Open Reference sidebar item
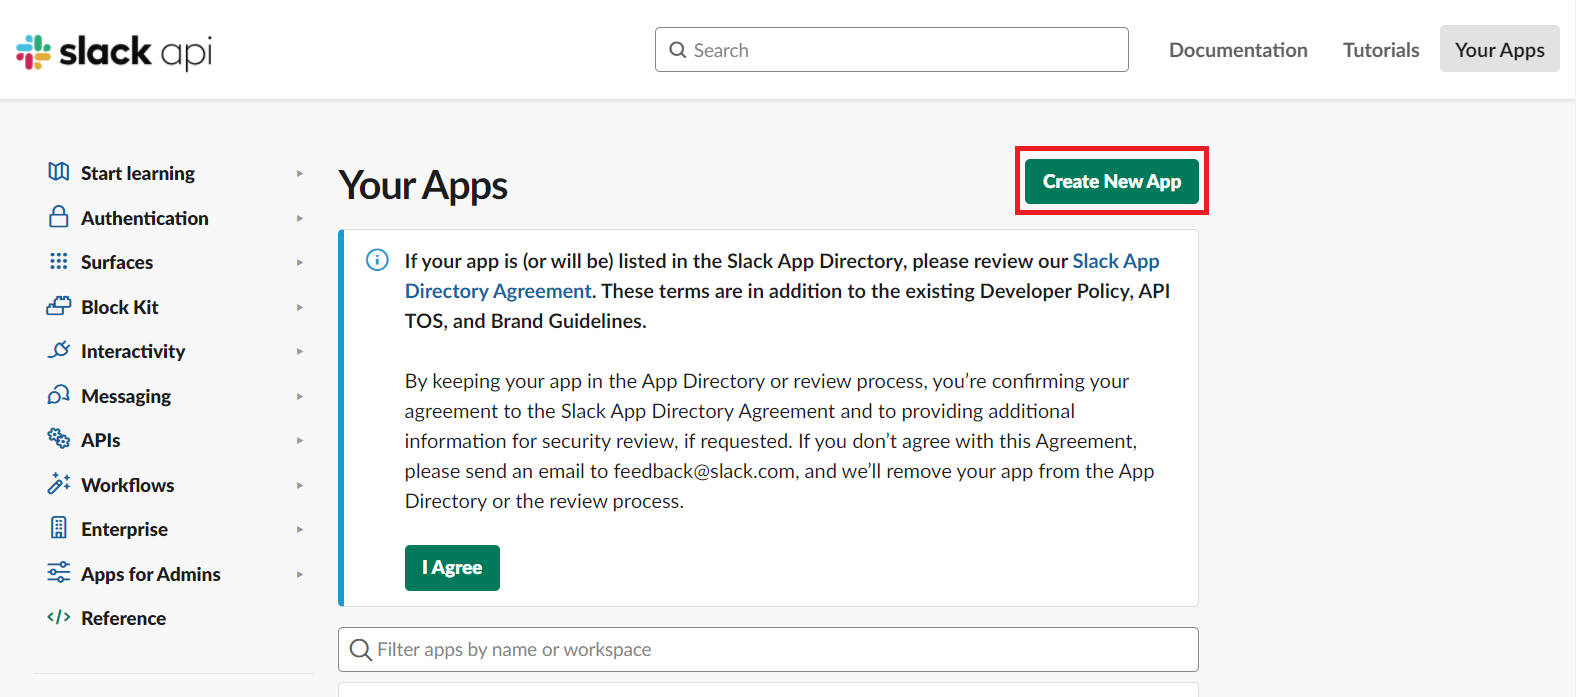Screen dimensions: 1576x697 click(x=124, y=618)
